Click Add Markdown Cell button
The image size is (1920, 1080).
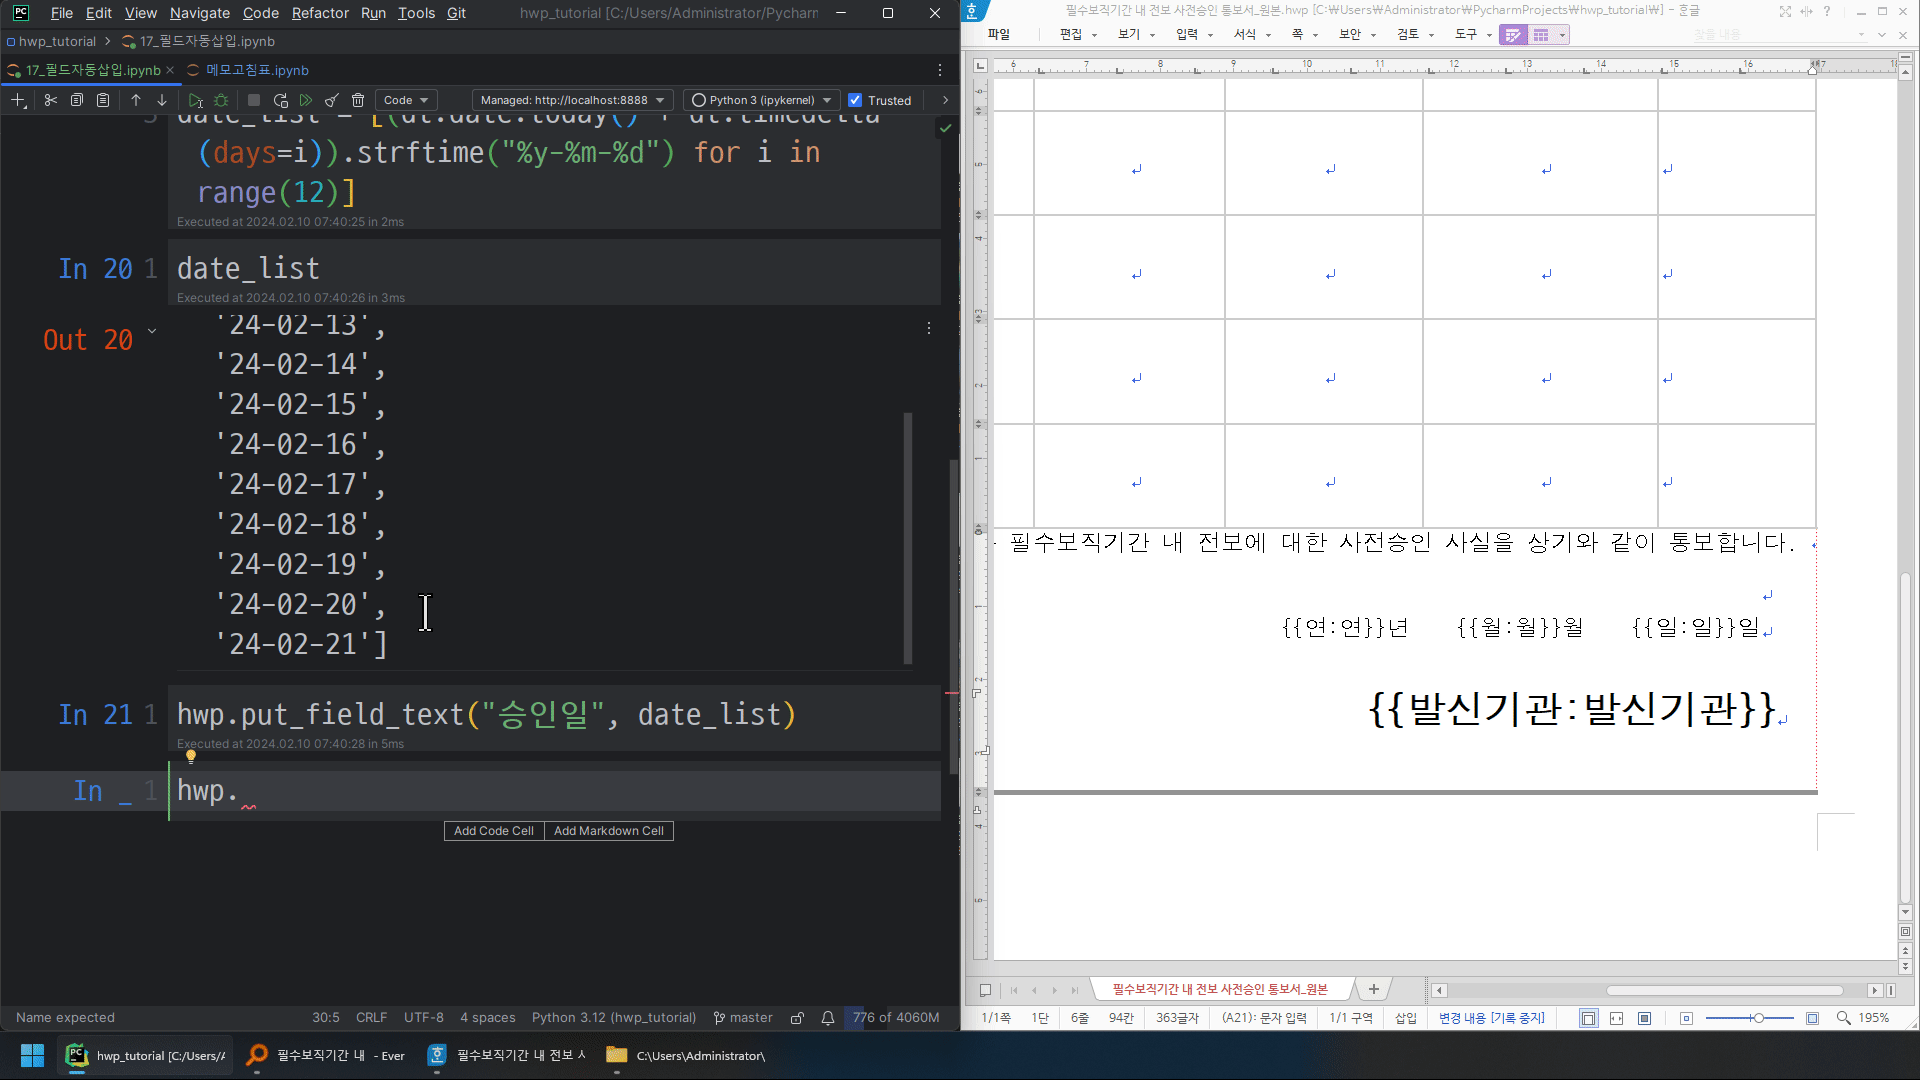pos(608,831)
